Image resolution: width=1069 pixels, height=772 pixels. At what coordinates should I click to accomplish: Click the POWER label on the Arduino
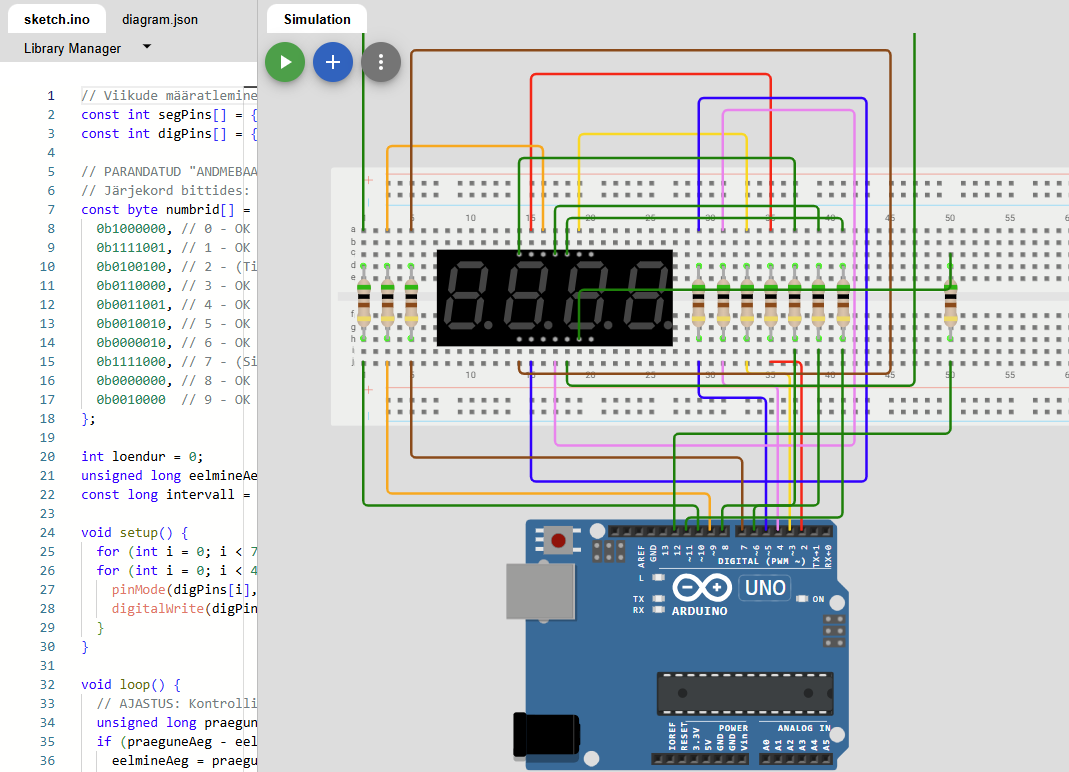[733, 728]
